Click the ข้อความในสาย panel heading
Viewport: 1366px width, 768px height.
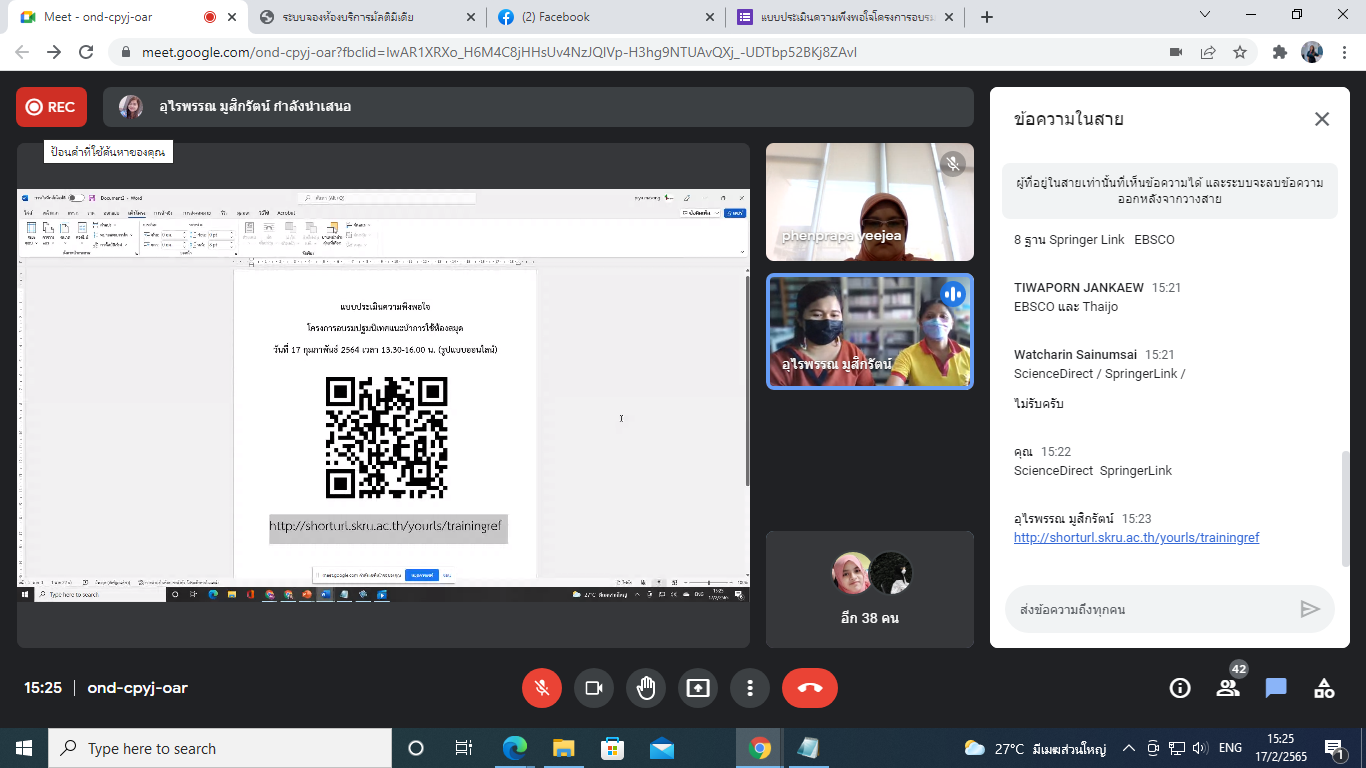click(x=1069, y=119)
